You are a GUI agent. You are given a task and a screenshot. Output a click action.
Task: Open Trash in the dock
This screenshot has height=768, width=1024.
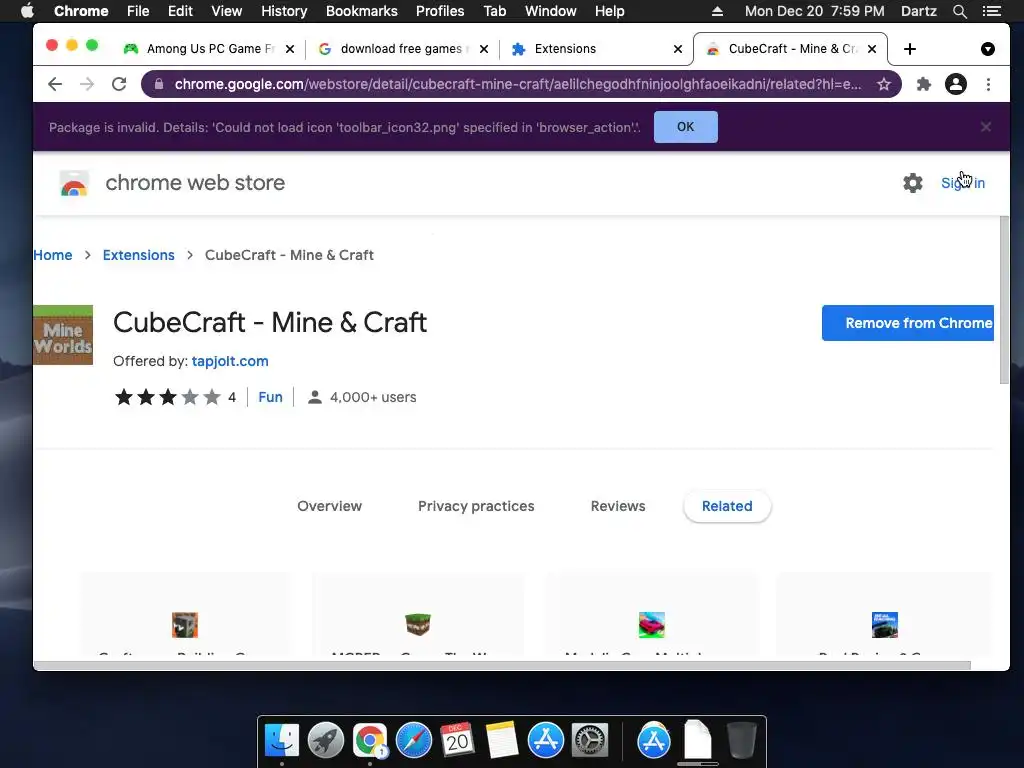point(741,741)
